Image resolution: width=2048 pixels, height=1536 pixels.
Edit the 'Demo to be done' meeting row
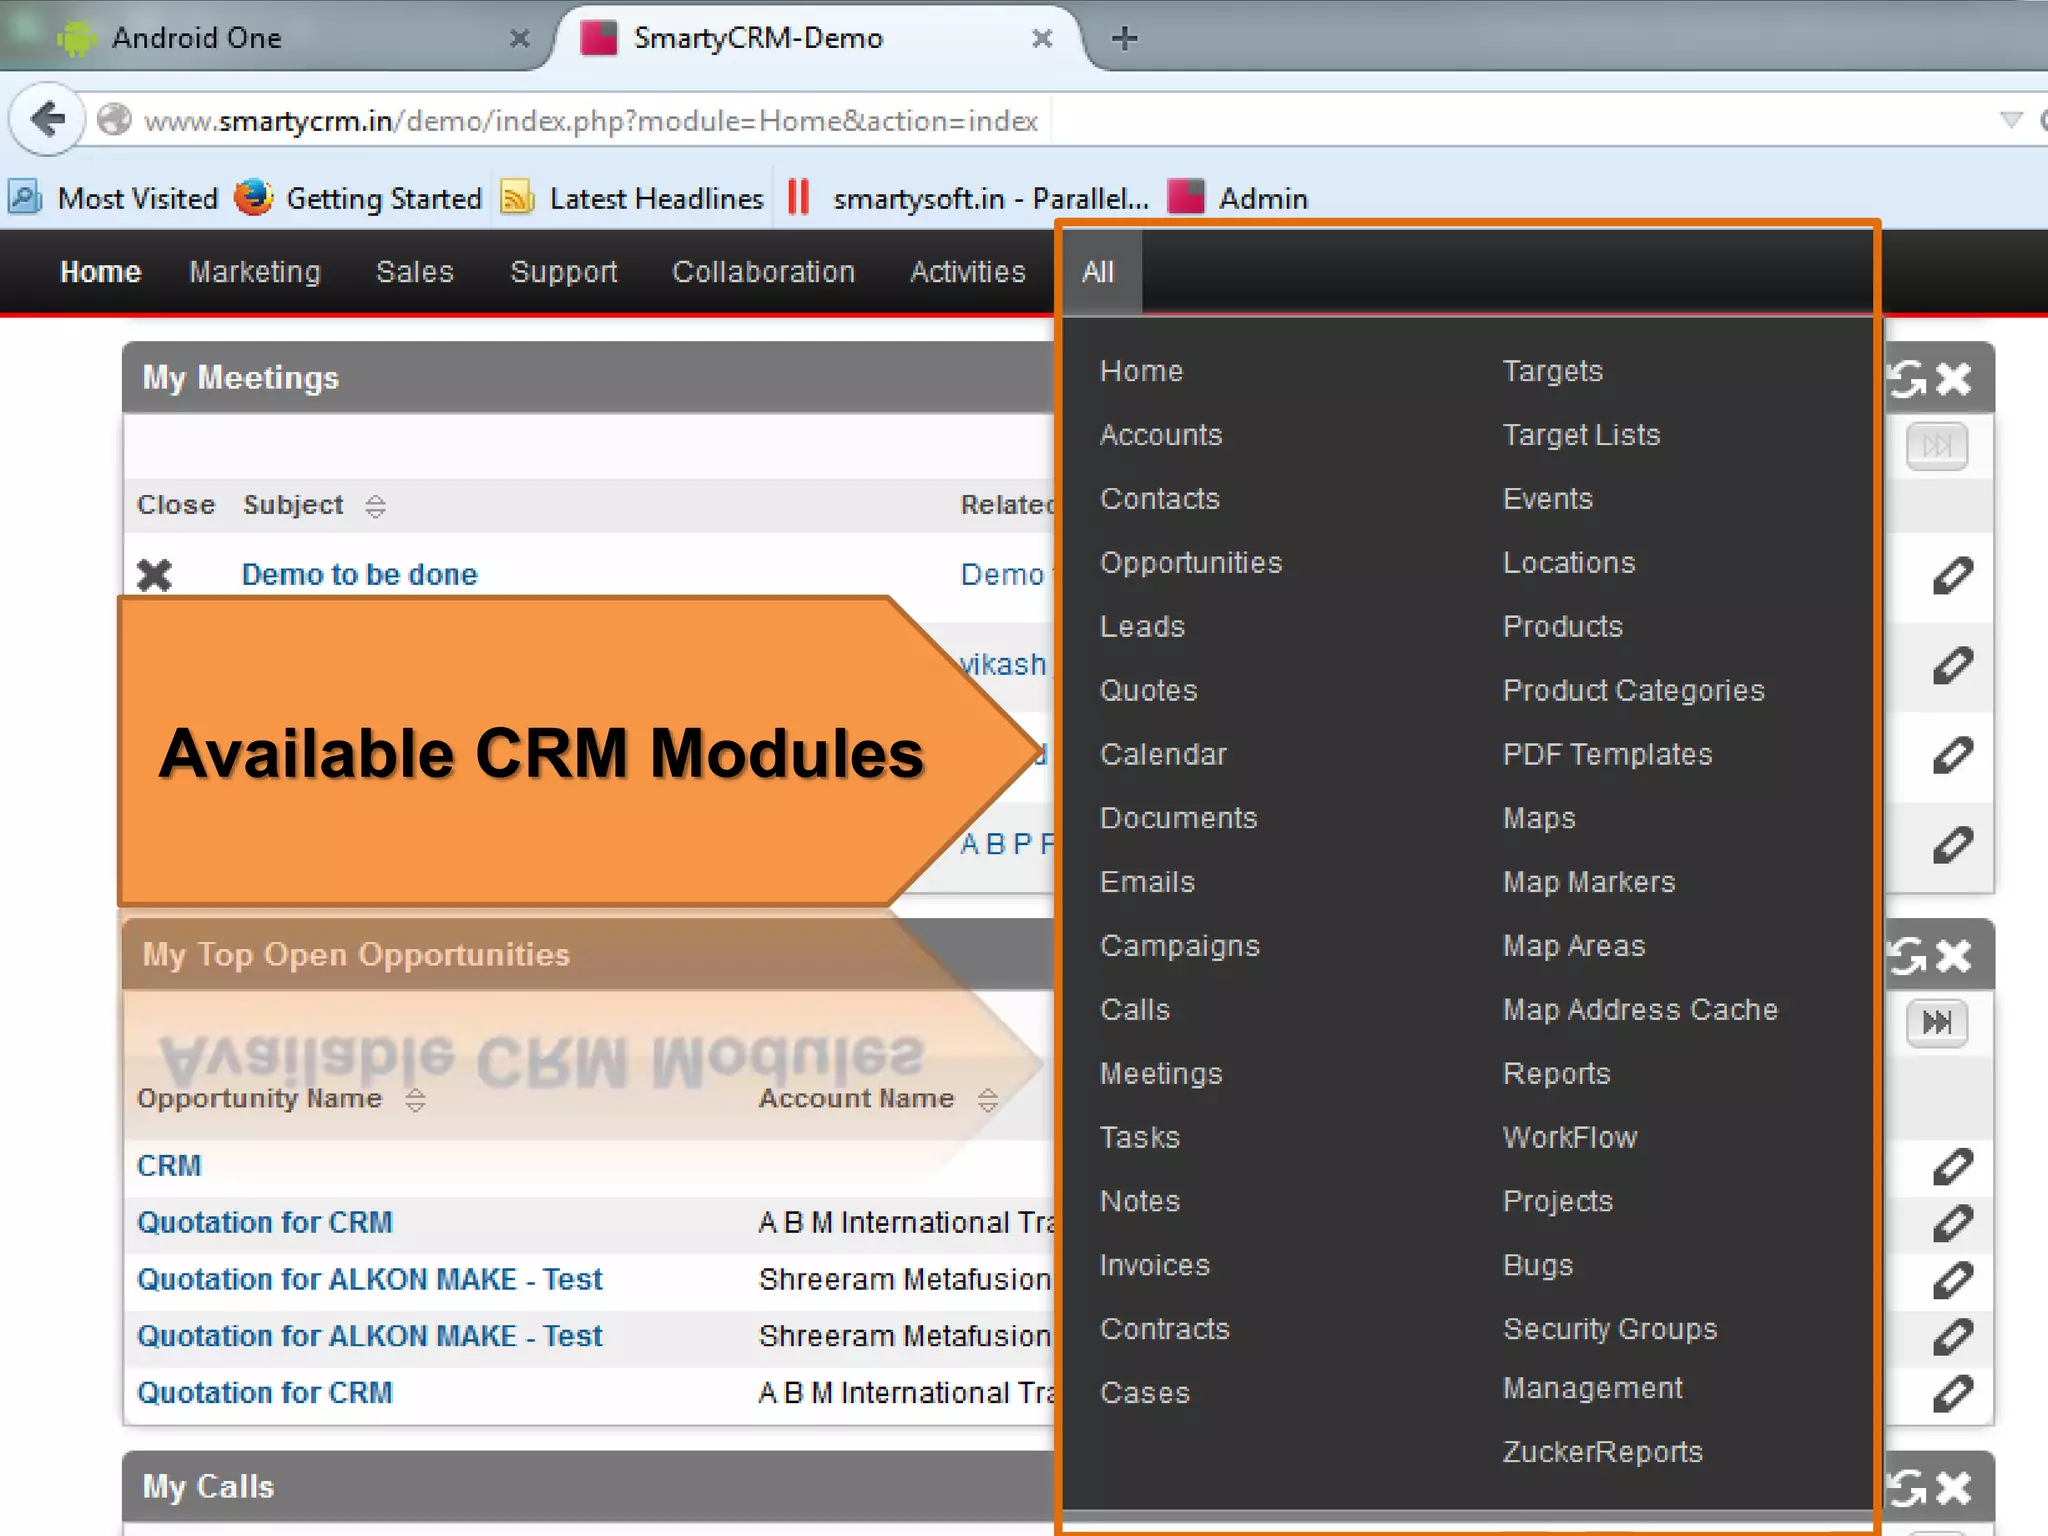1952,576
